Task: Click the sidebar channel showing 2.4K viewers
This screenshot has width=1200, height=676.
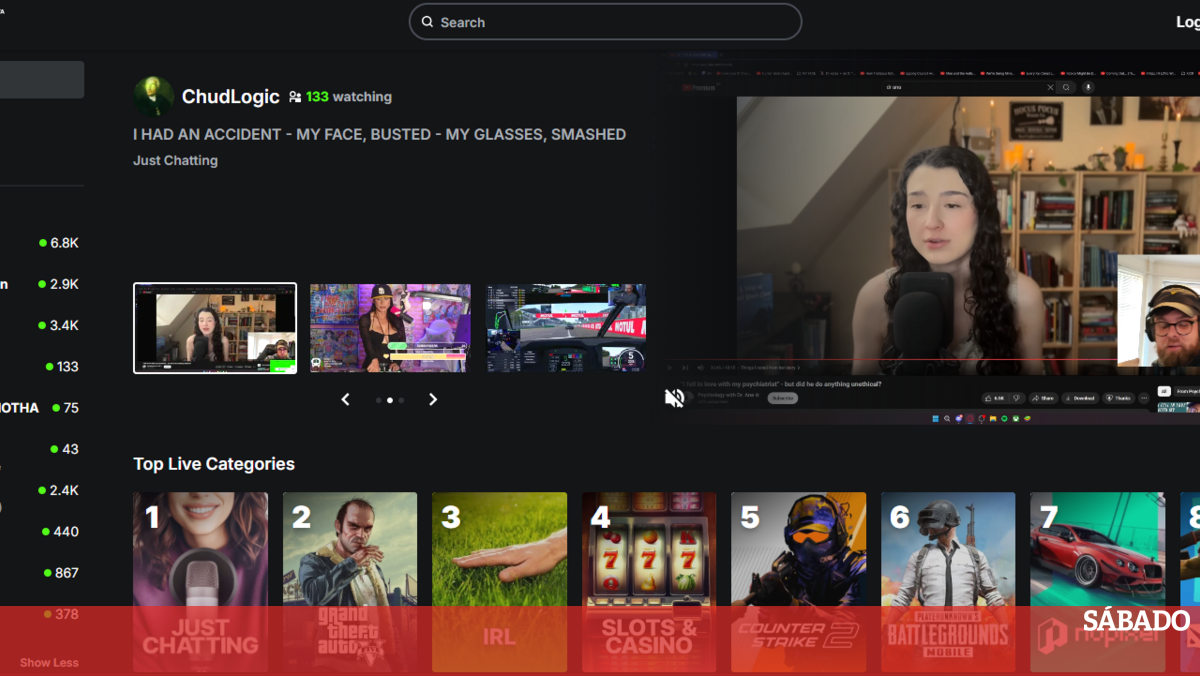Action: pos(42,490)
